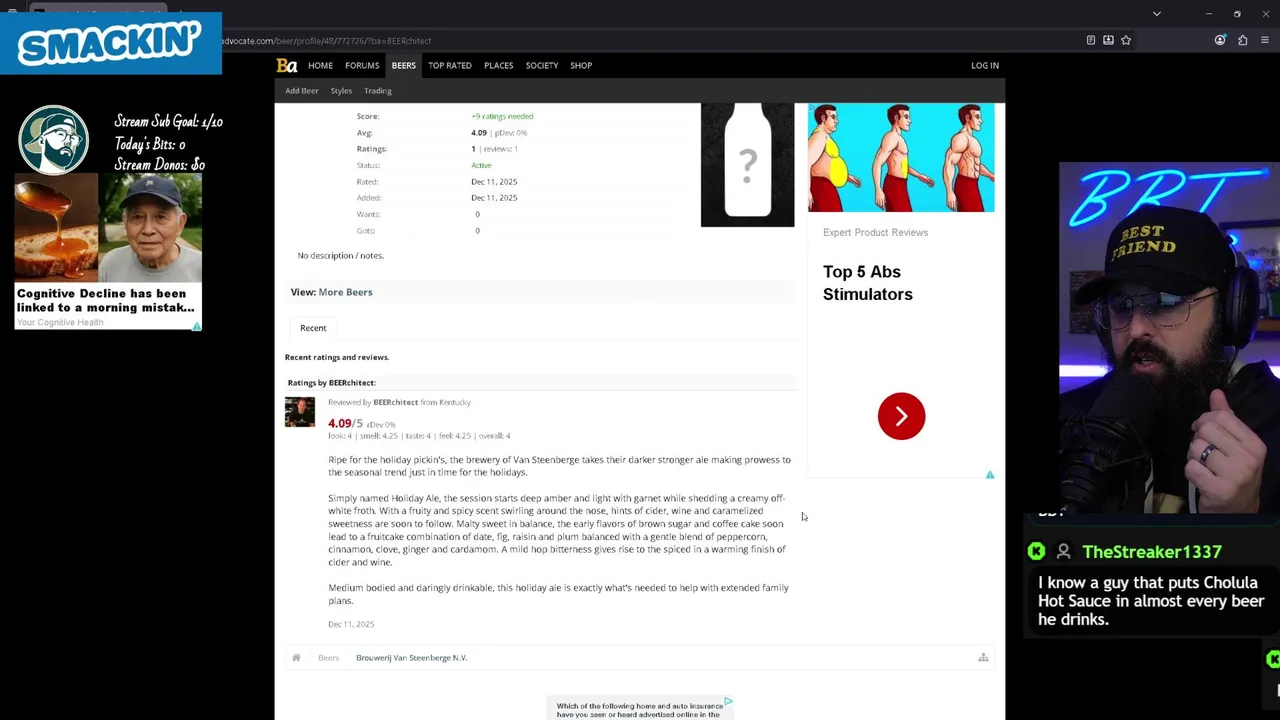Click Add Beer in the sub navigation
Image resolution: width=1280 pixels, height=720 pixels.
(302, 91)
